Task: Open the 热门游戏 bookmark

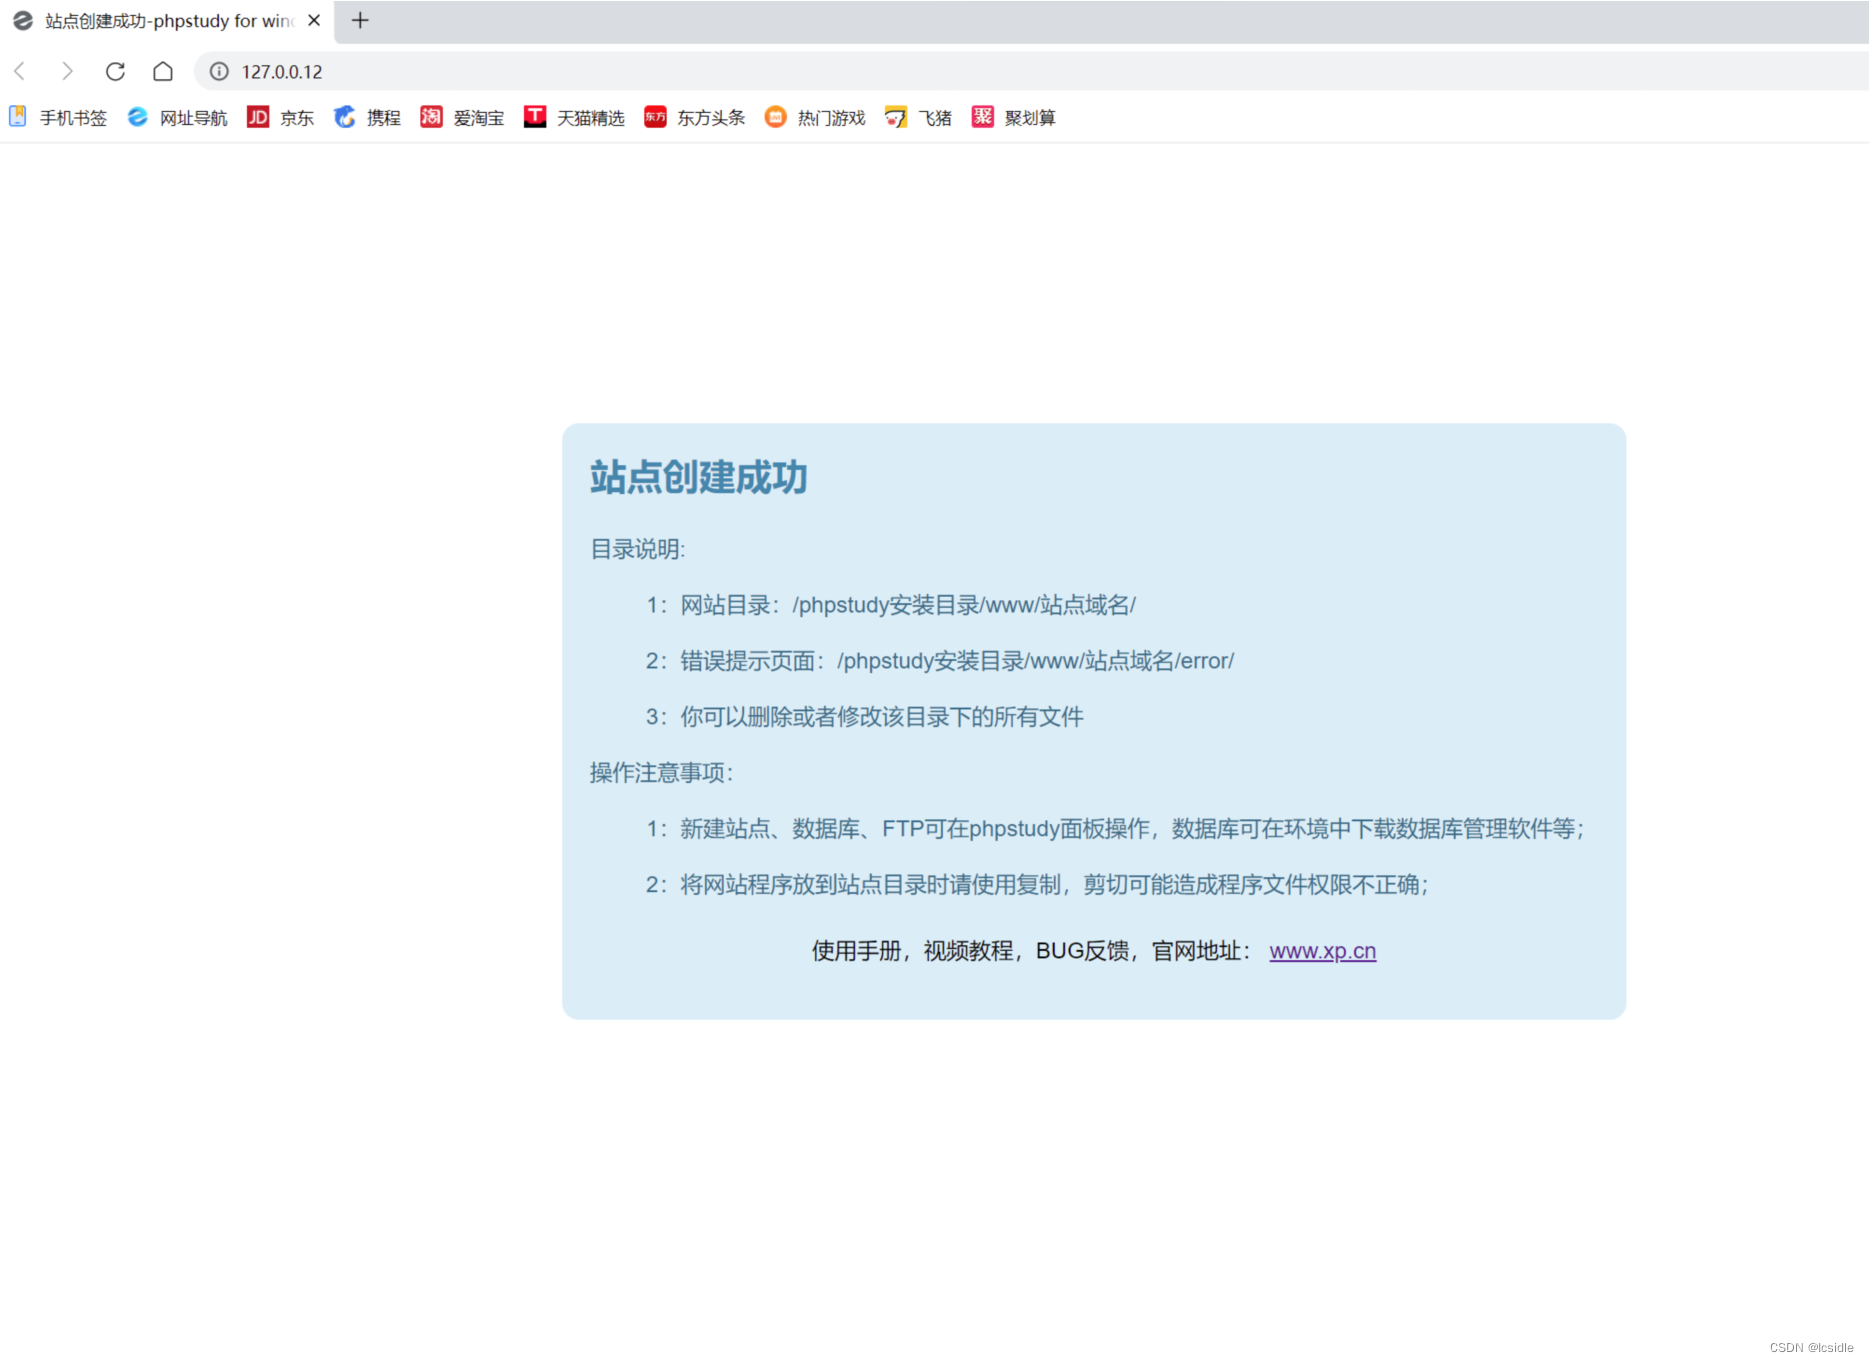Action: coord(814,117)
